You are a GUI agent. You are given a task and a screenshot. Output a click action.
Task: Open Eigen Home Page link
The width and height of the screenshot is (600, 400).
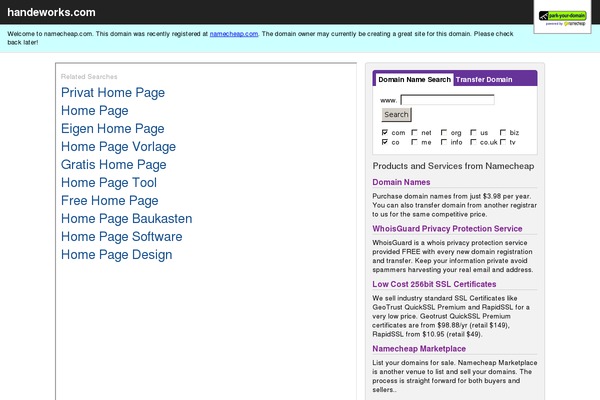[x=112, y=129]
